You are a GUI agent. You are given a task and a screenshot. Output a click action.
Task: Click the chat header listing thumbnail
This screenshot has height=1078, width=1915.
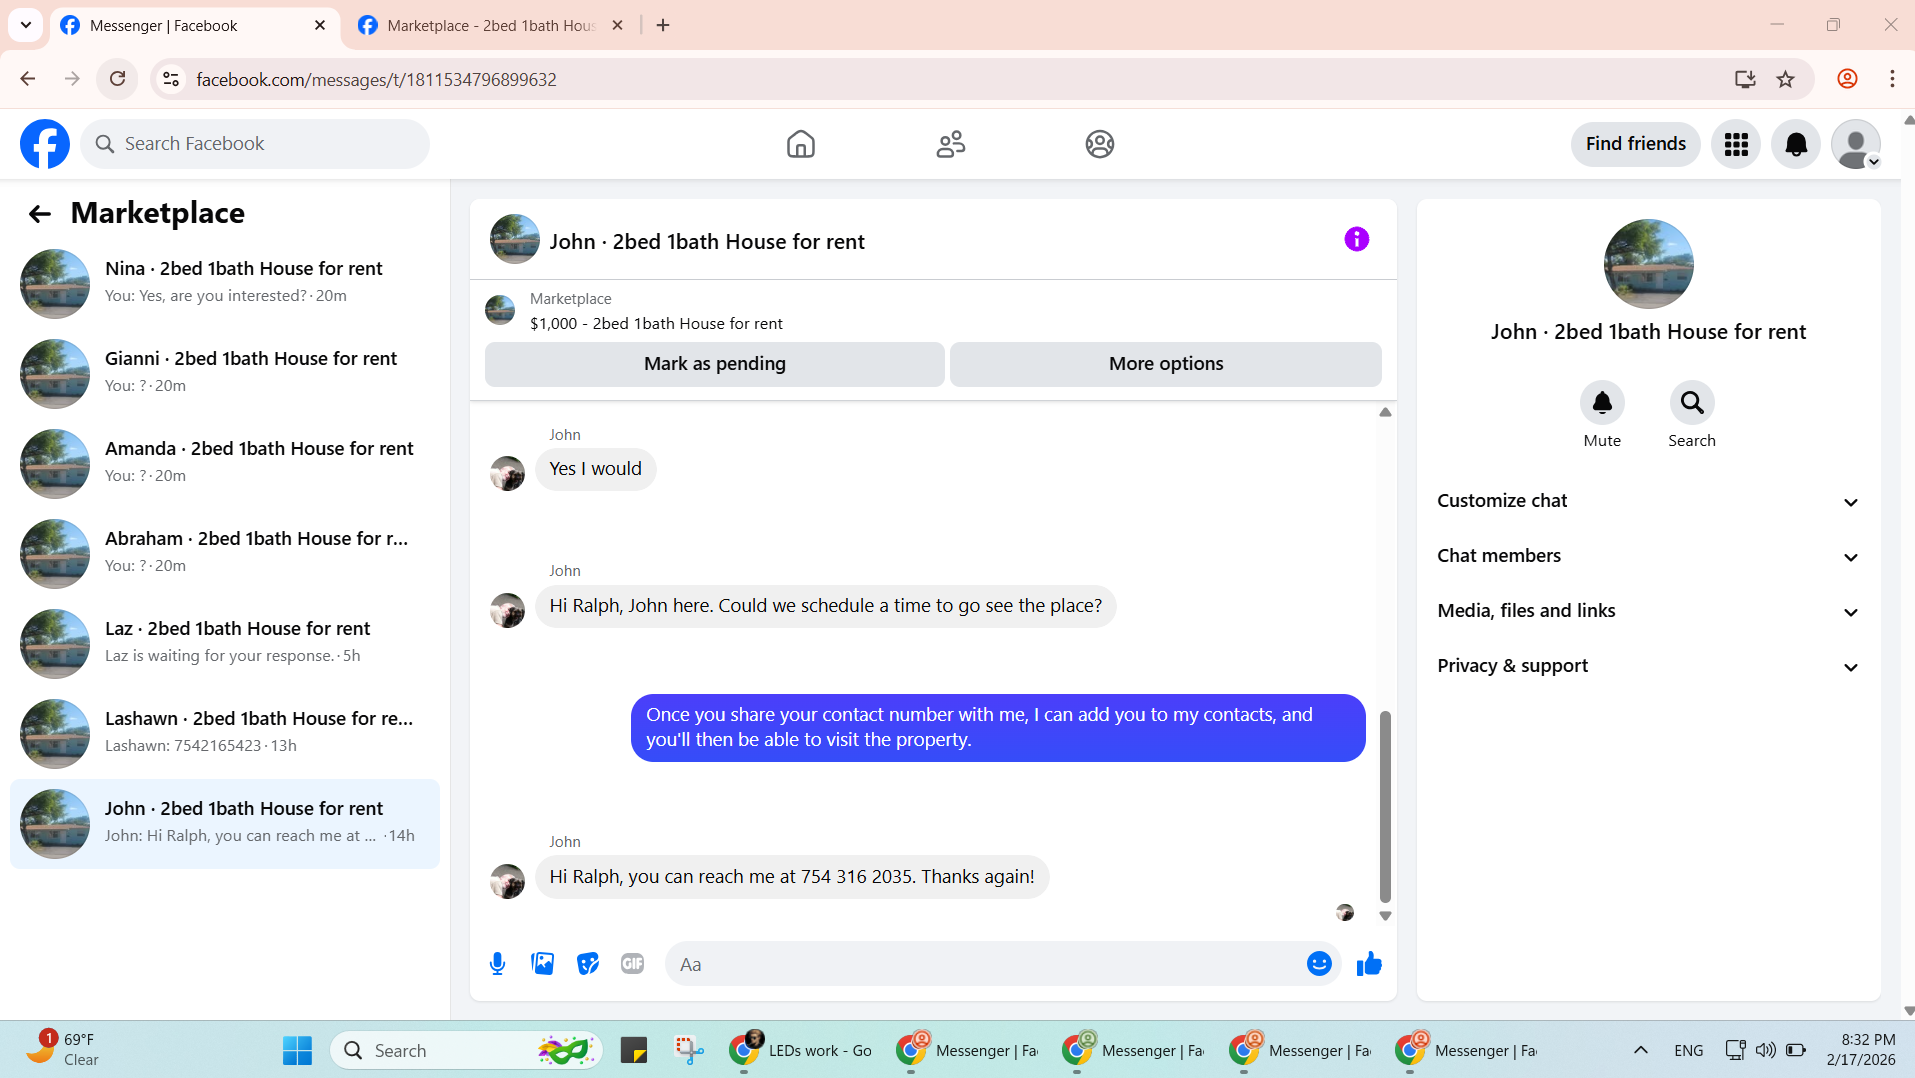(x=515, y=239)
